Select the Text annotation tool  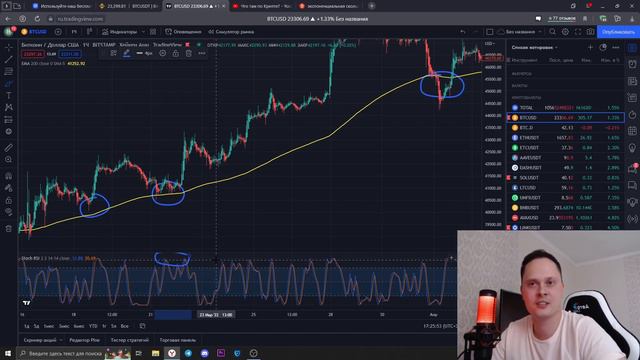click(9, 96)
